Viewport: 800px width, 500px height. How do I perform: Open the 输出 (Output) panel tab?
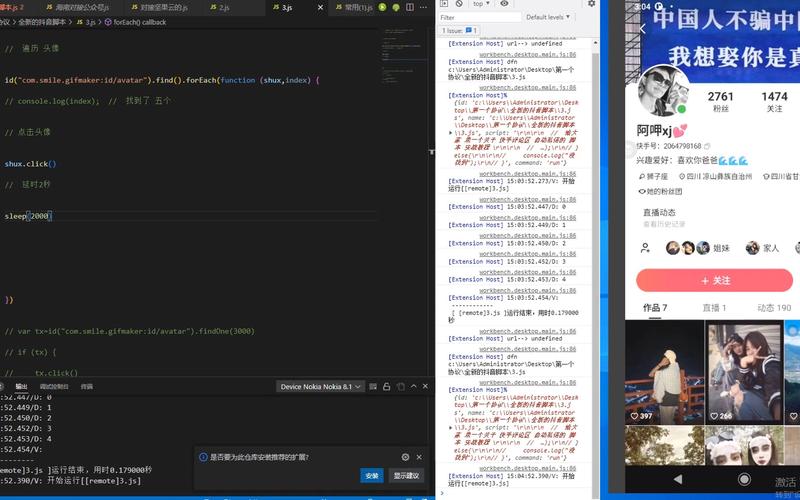tap(21, 386)
